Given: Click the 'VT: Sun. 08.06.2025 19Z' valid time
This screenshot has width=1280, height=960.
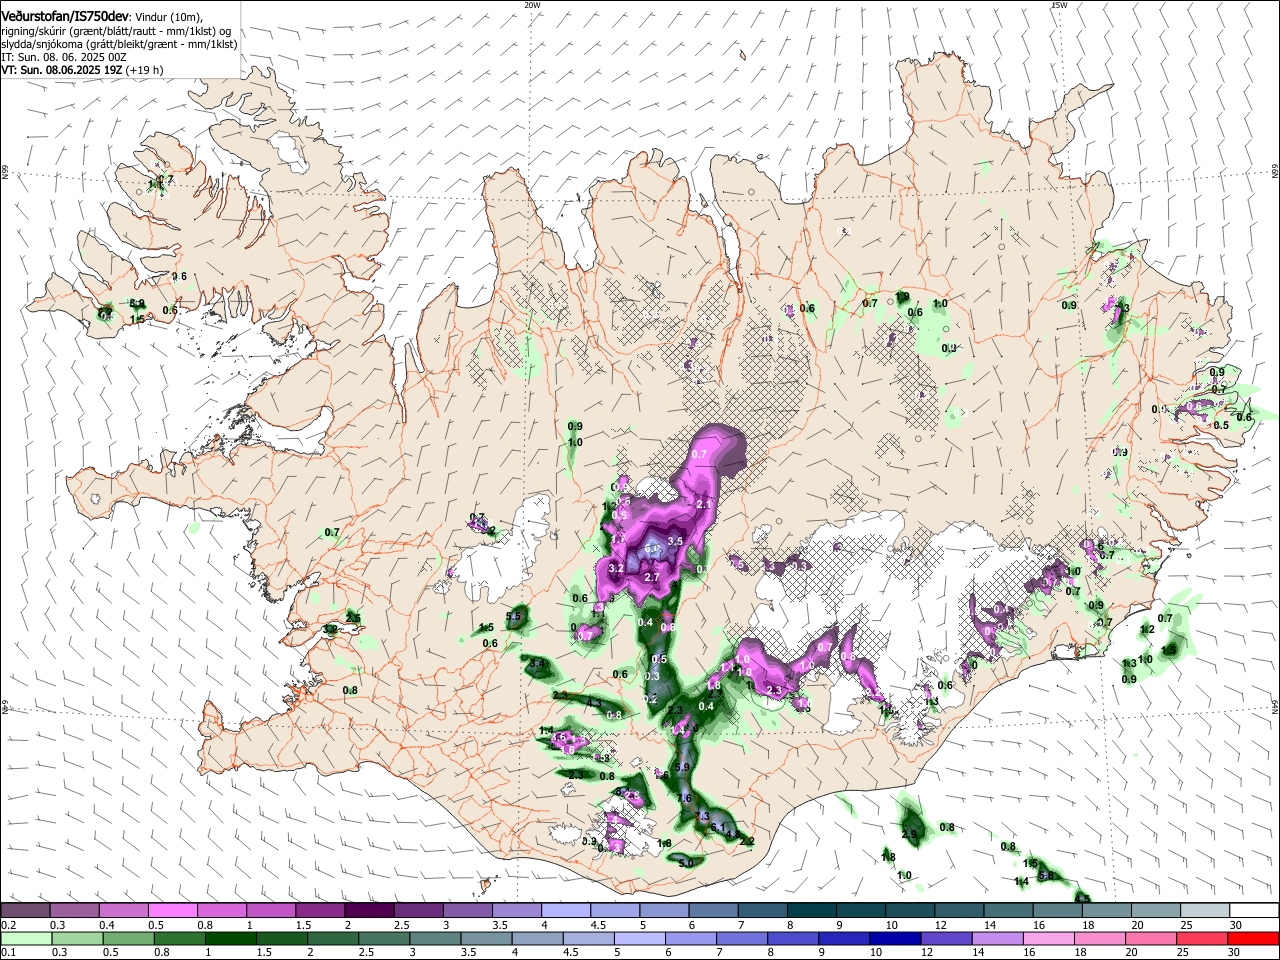Looking at the screenshot, I should 62,70.
